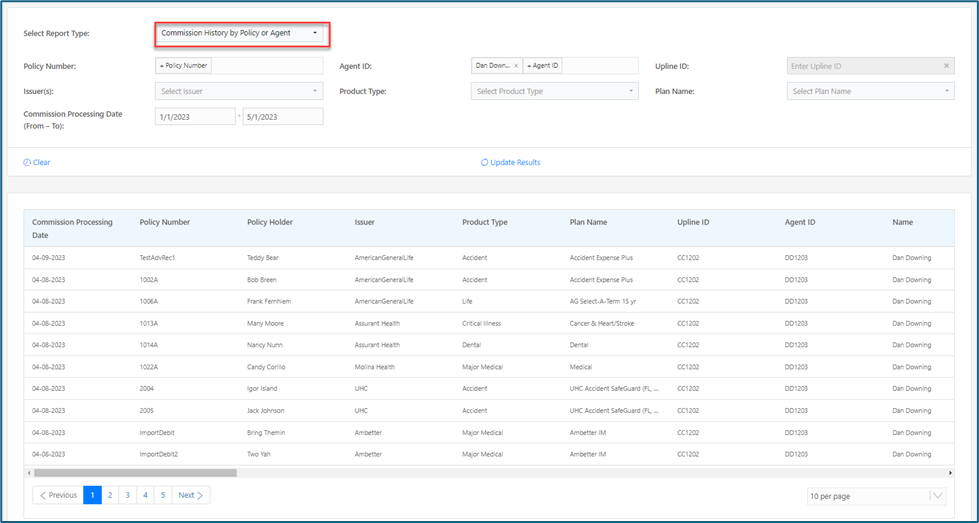Click the Clear link
The width and height of the screenshot is (979, 523).
point(37,162)
